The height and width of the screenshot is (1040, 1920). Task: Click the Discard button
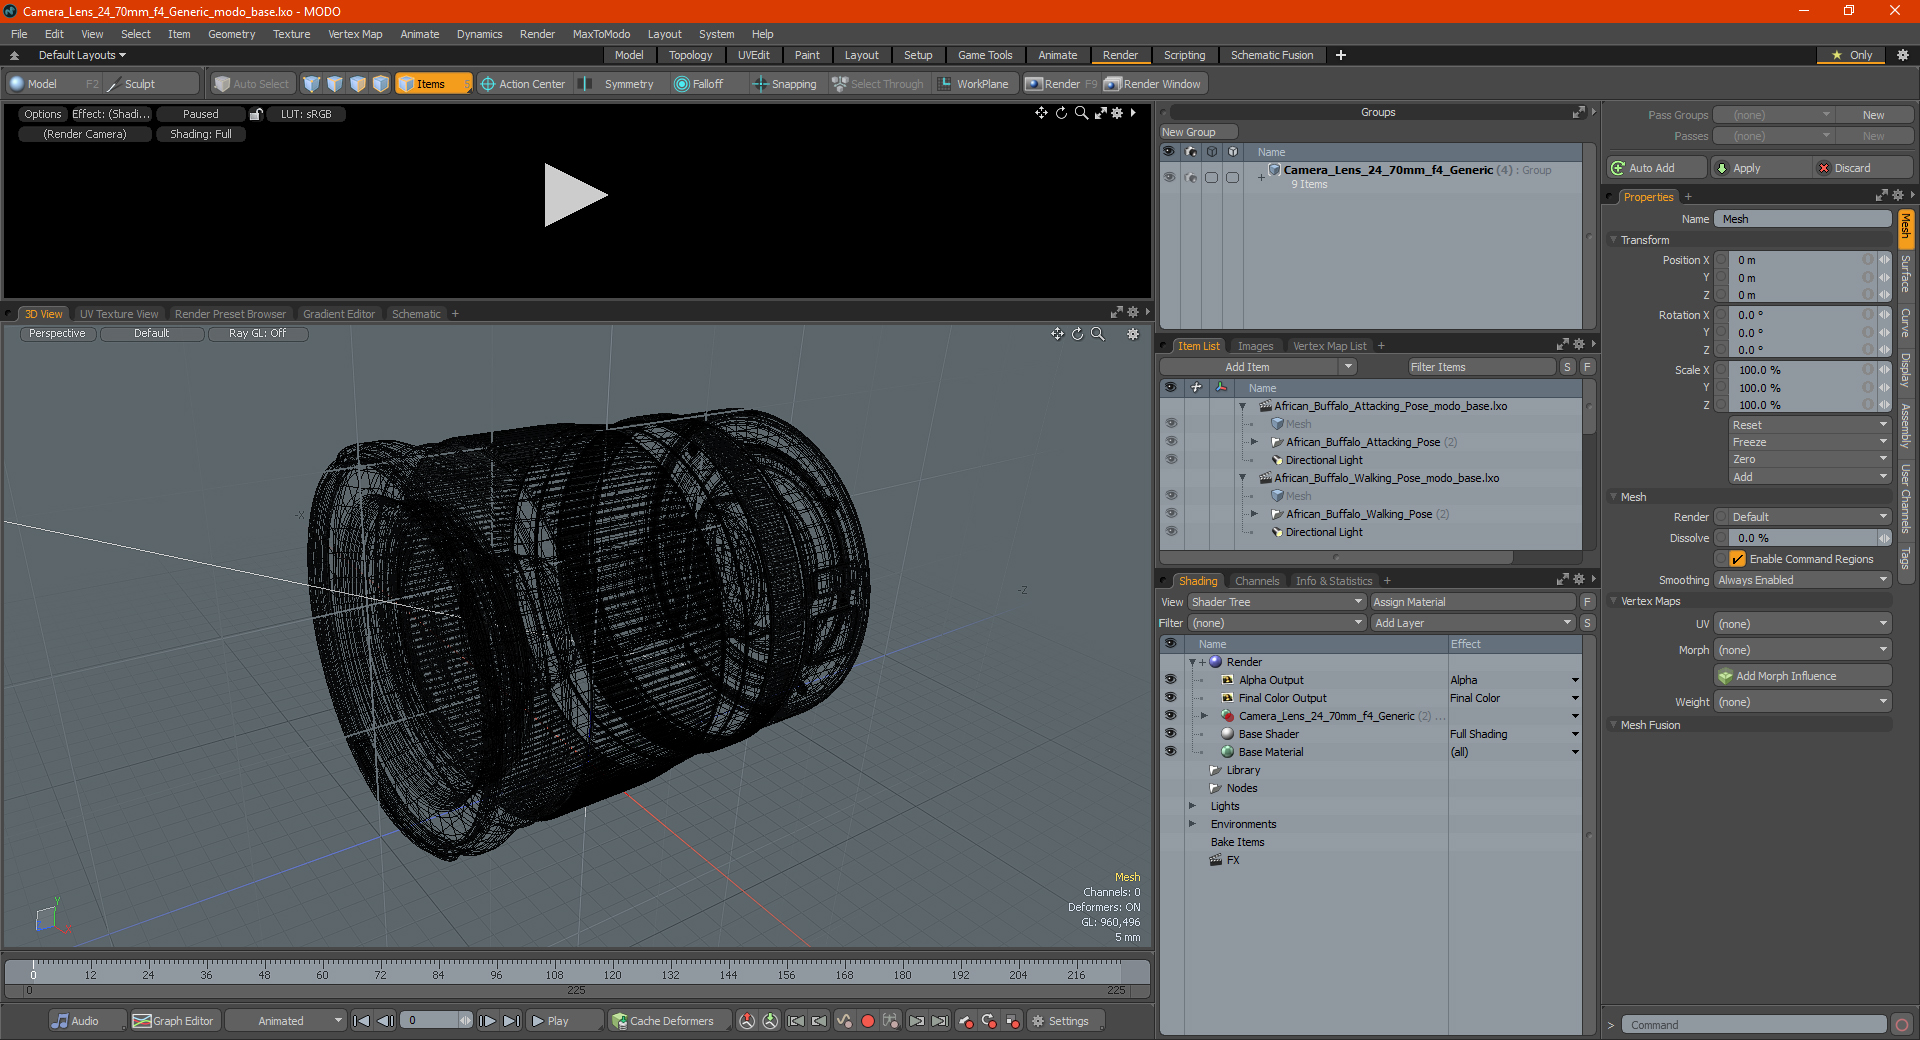point(1863,168)
